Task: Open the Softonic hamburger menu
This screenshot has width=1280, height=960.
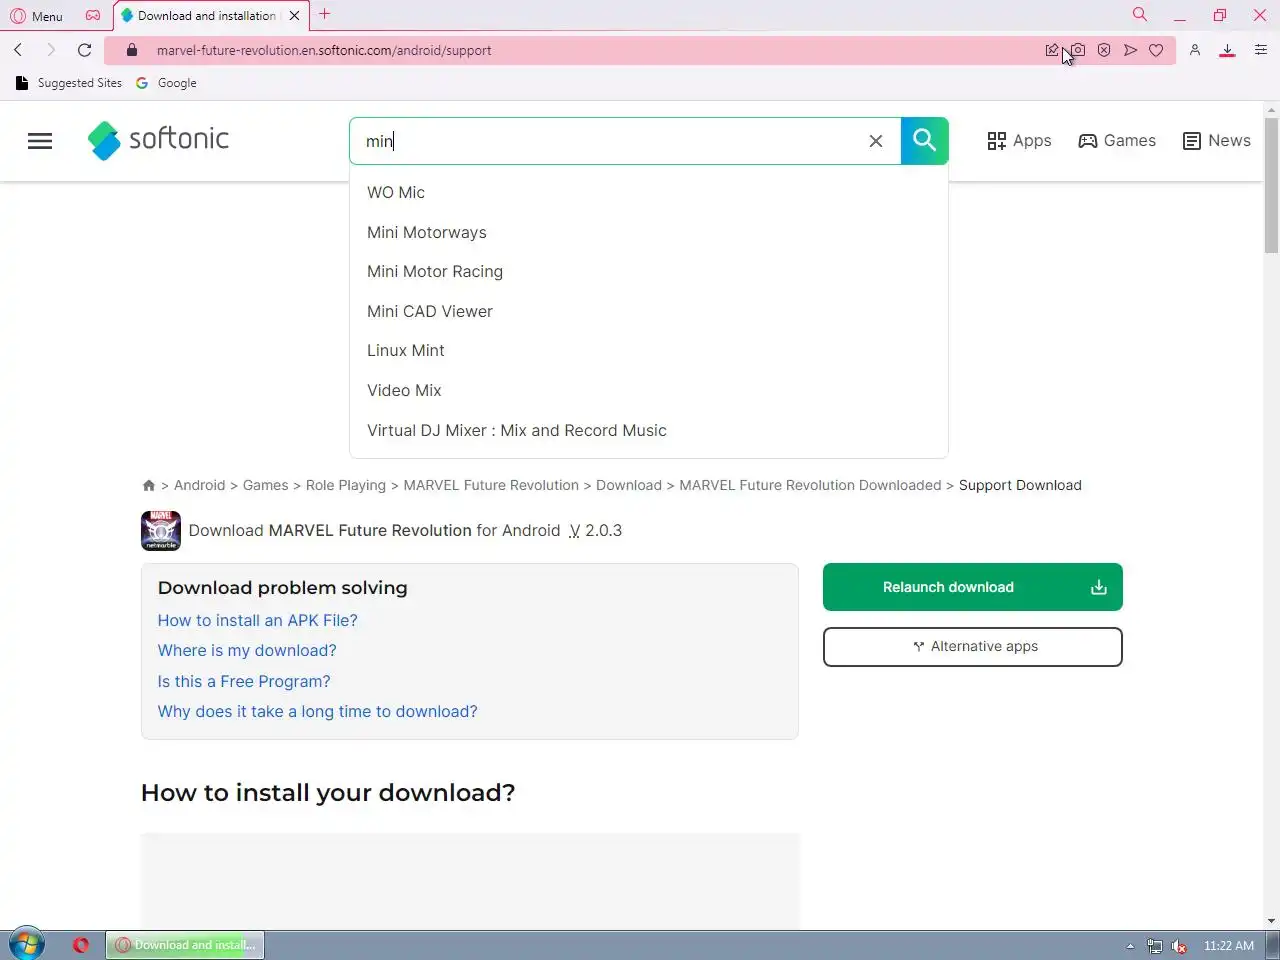Action: [x=40, y=141]
